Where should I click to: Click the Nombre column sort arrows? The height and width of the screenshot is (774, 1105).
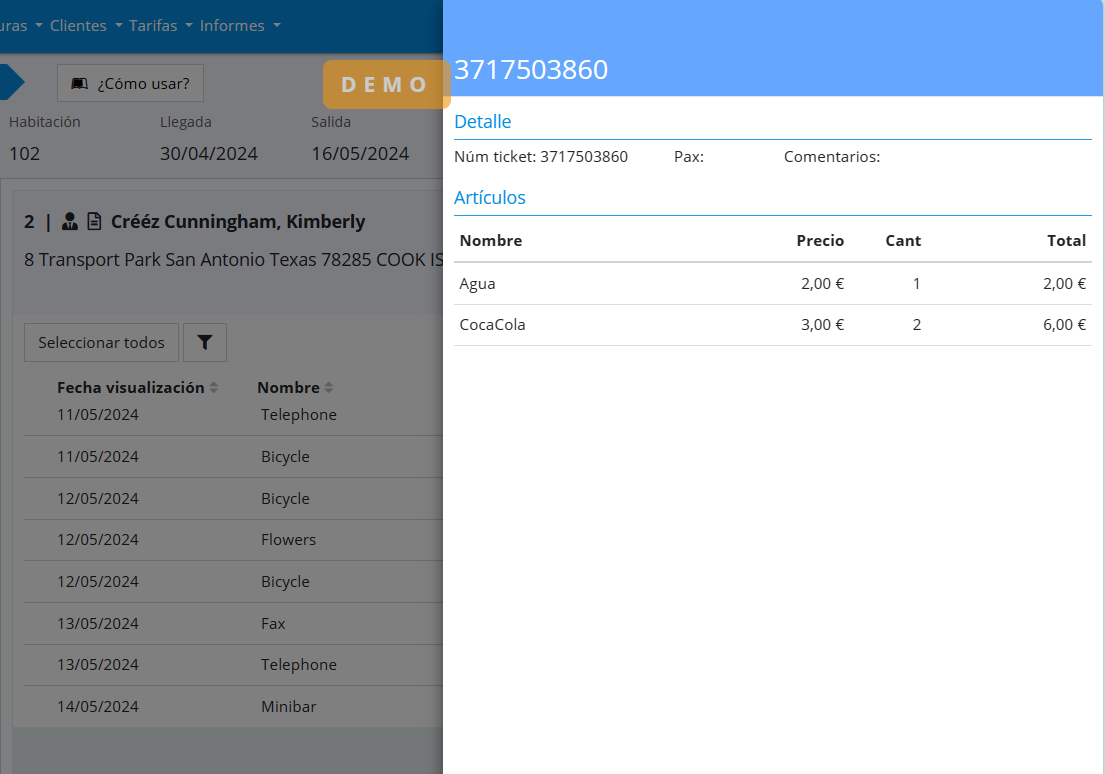coord(329,388)
